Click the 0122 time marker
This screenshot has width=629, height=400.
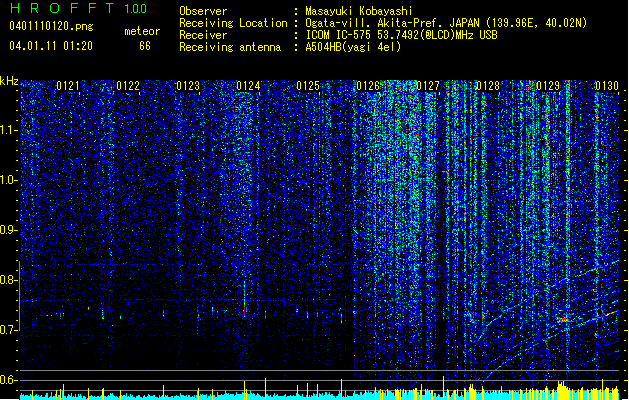pos(128,86)
